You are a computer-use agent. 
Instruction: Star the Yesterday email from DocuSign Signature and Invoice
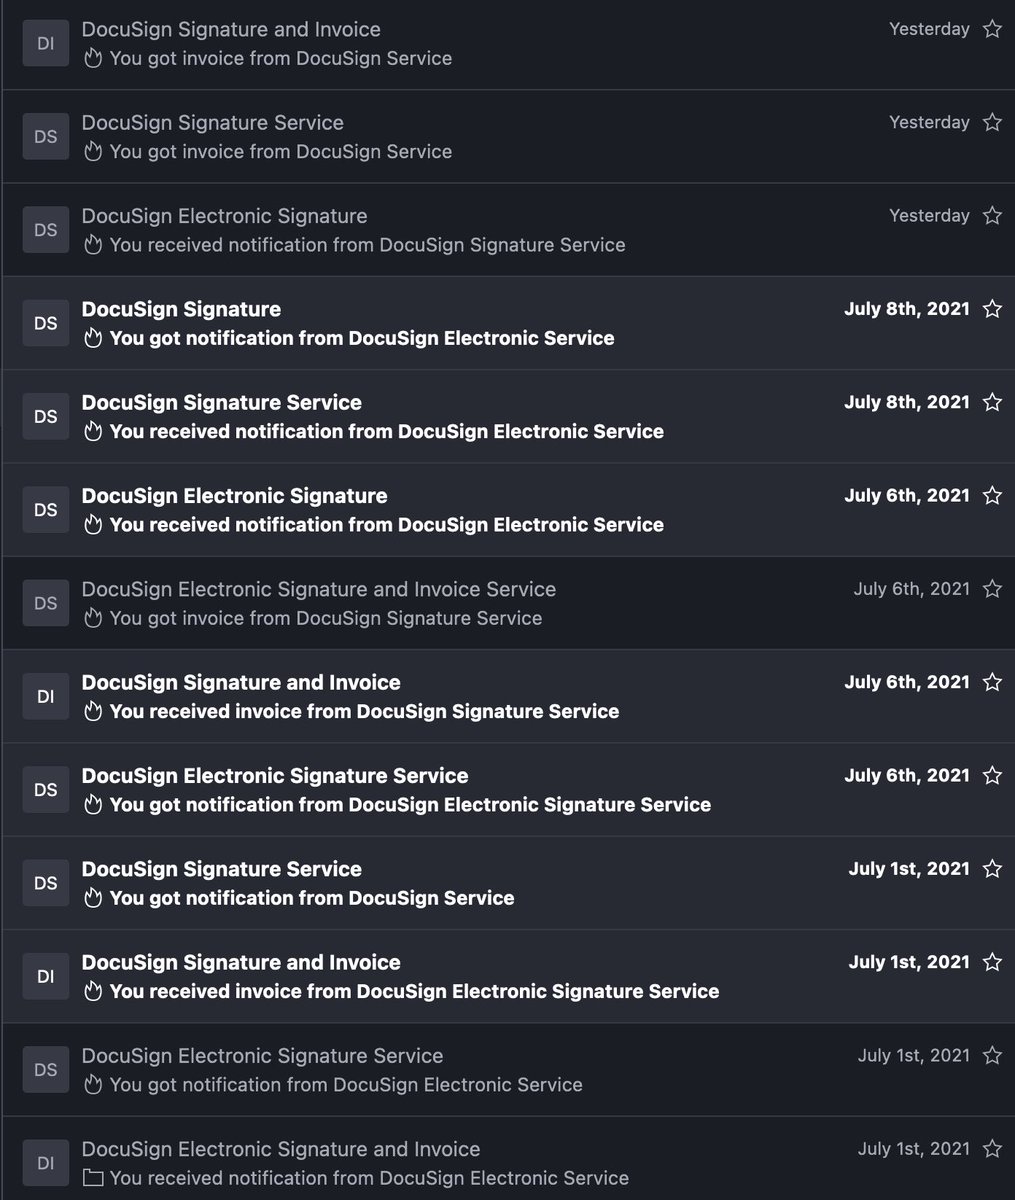pos(992,29)
